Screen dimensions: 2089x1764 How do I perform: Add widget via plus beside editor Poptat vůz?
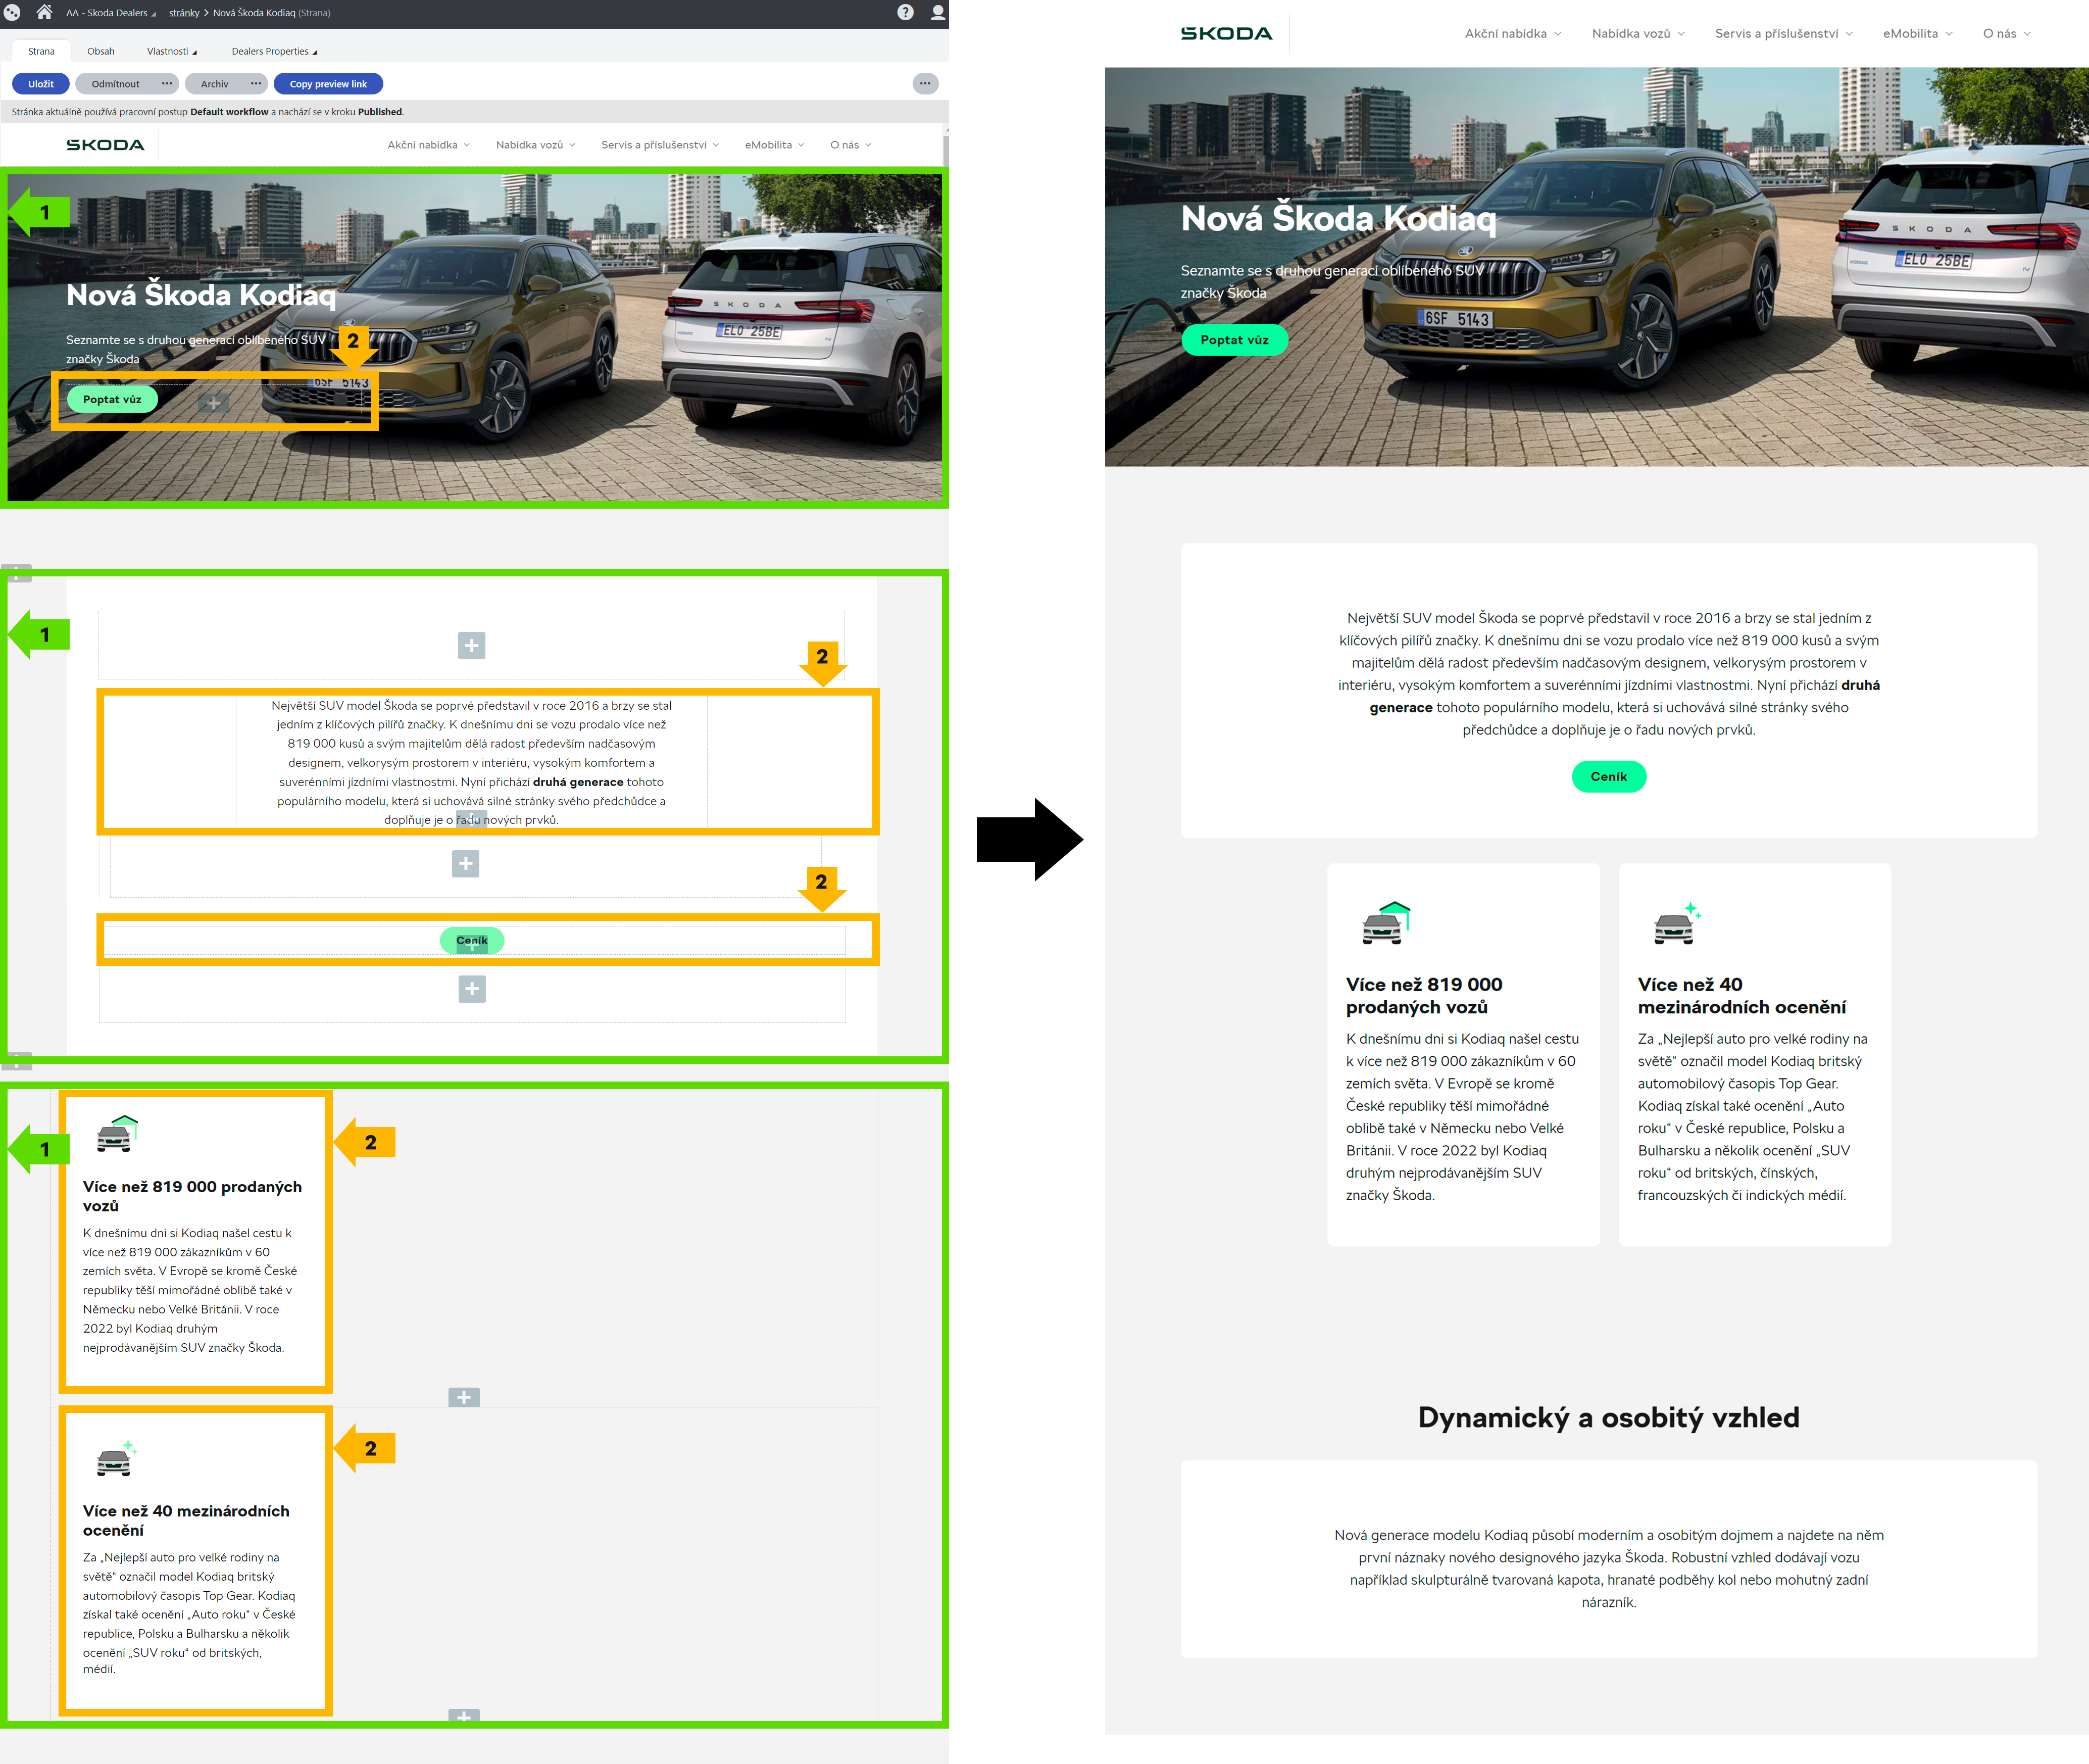pos(213,403)
